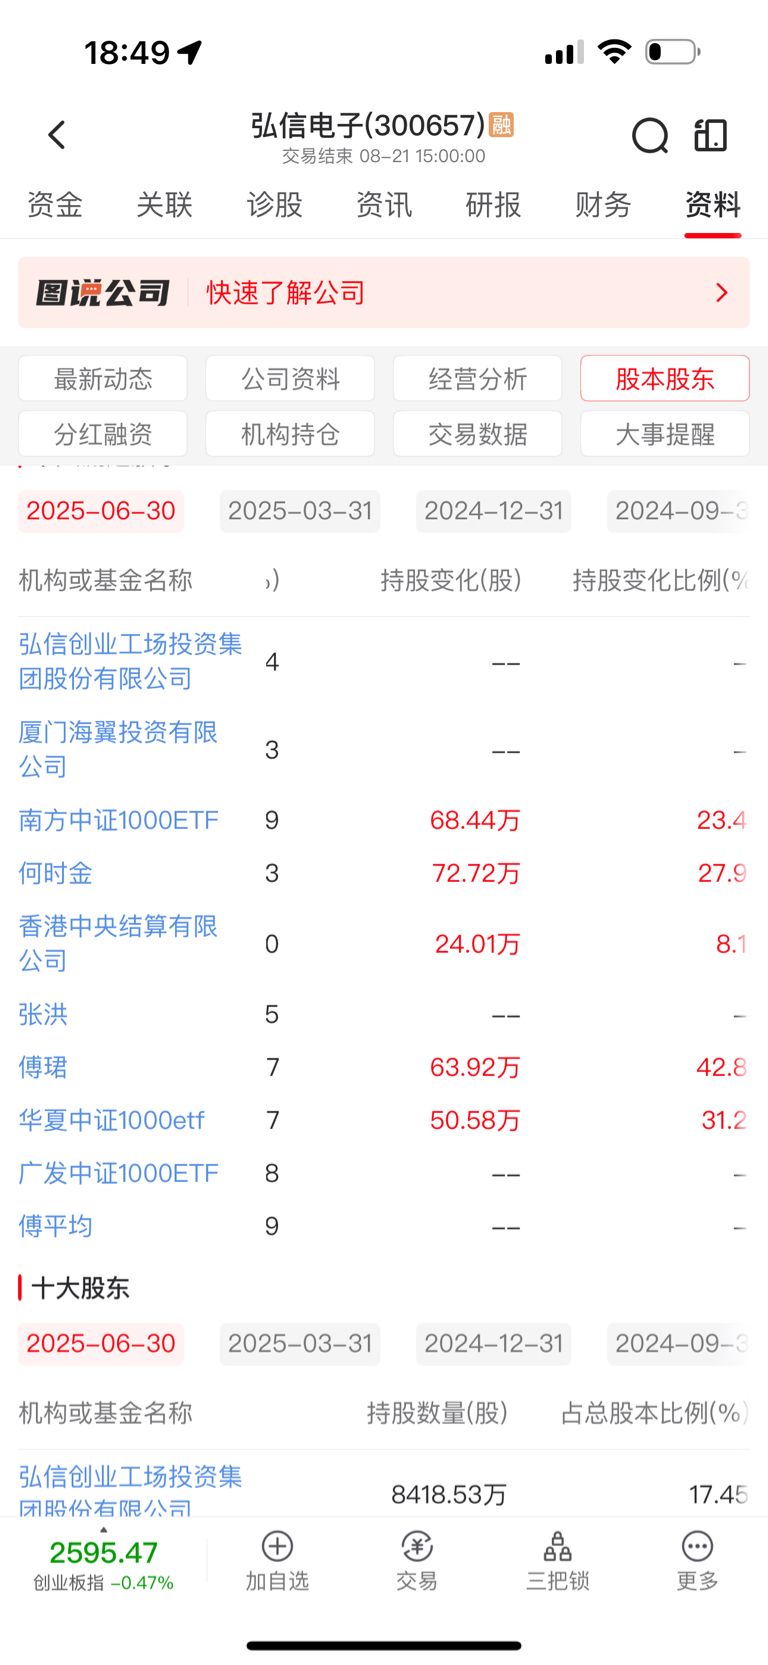Screen dimensions: 768x1665
Task: Switch to the 资讯 tab
Action: (384, 205)
